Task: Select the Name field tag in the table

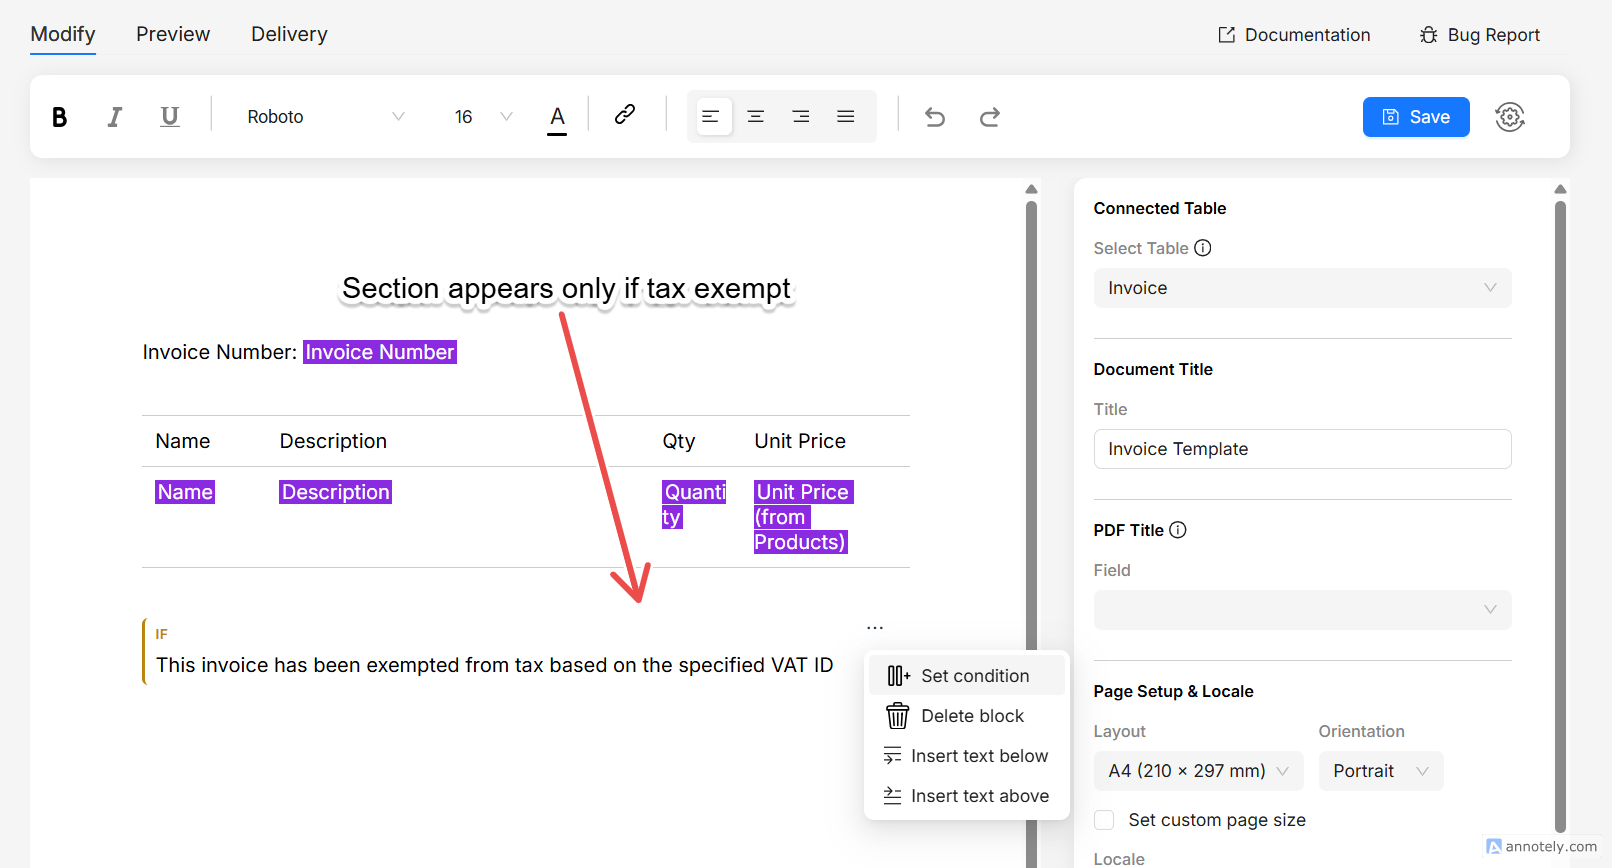Action: 185,492
